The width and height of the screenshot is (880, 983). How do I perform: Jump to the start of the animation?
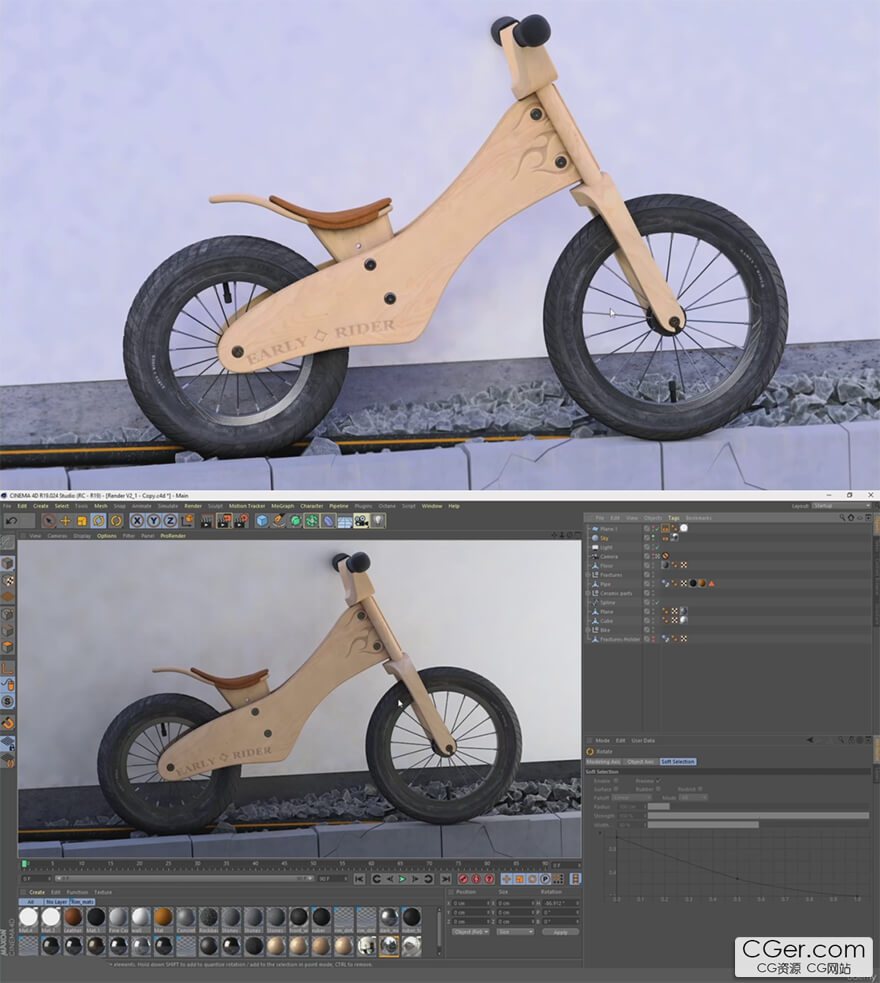[x=359, y=879]
